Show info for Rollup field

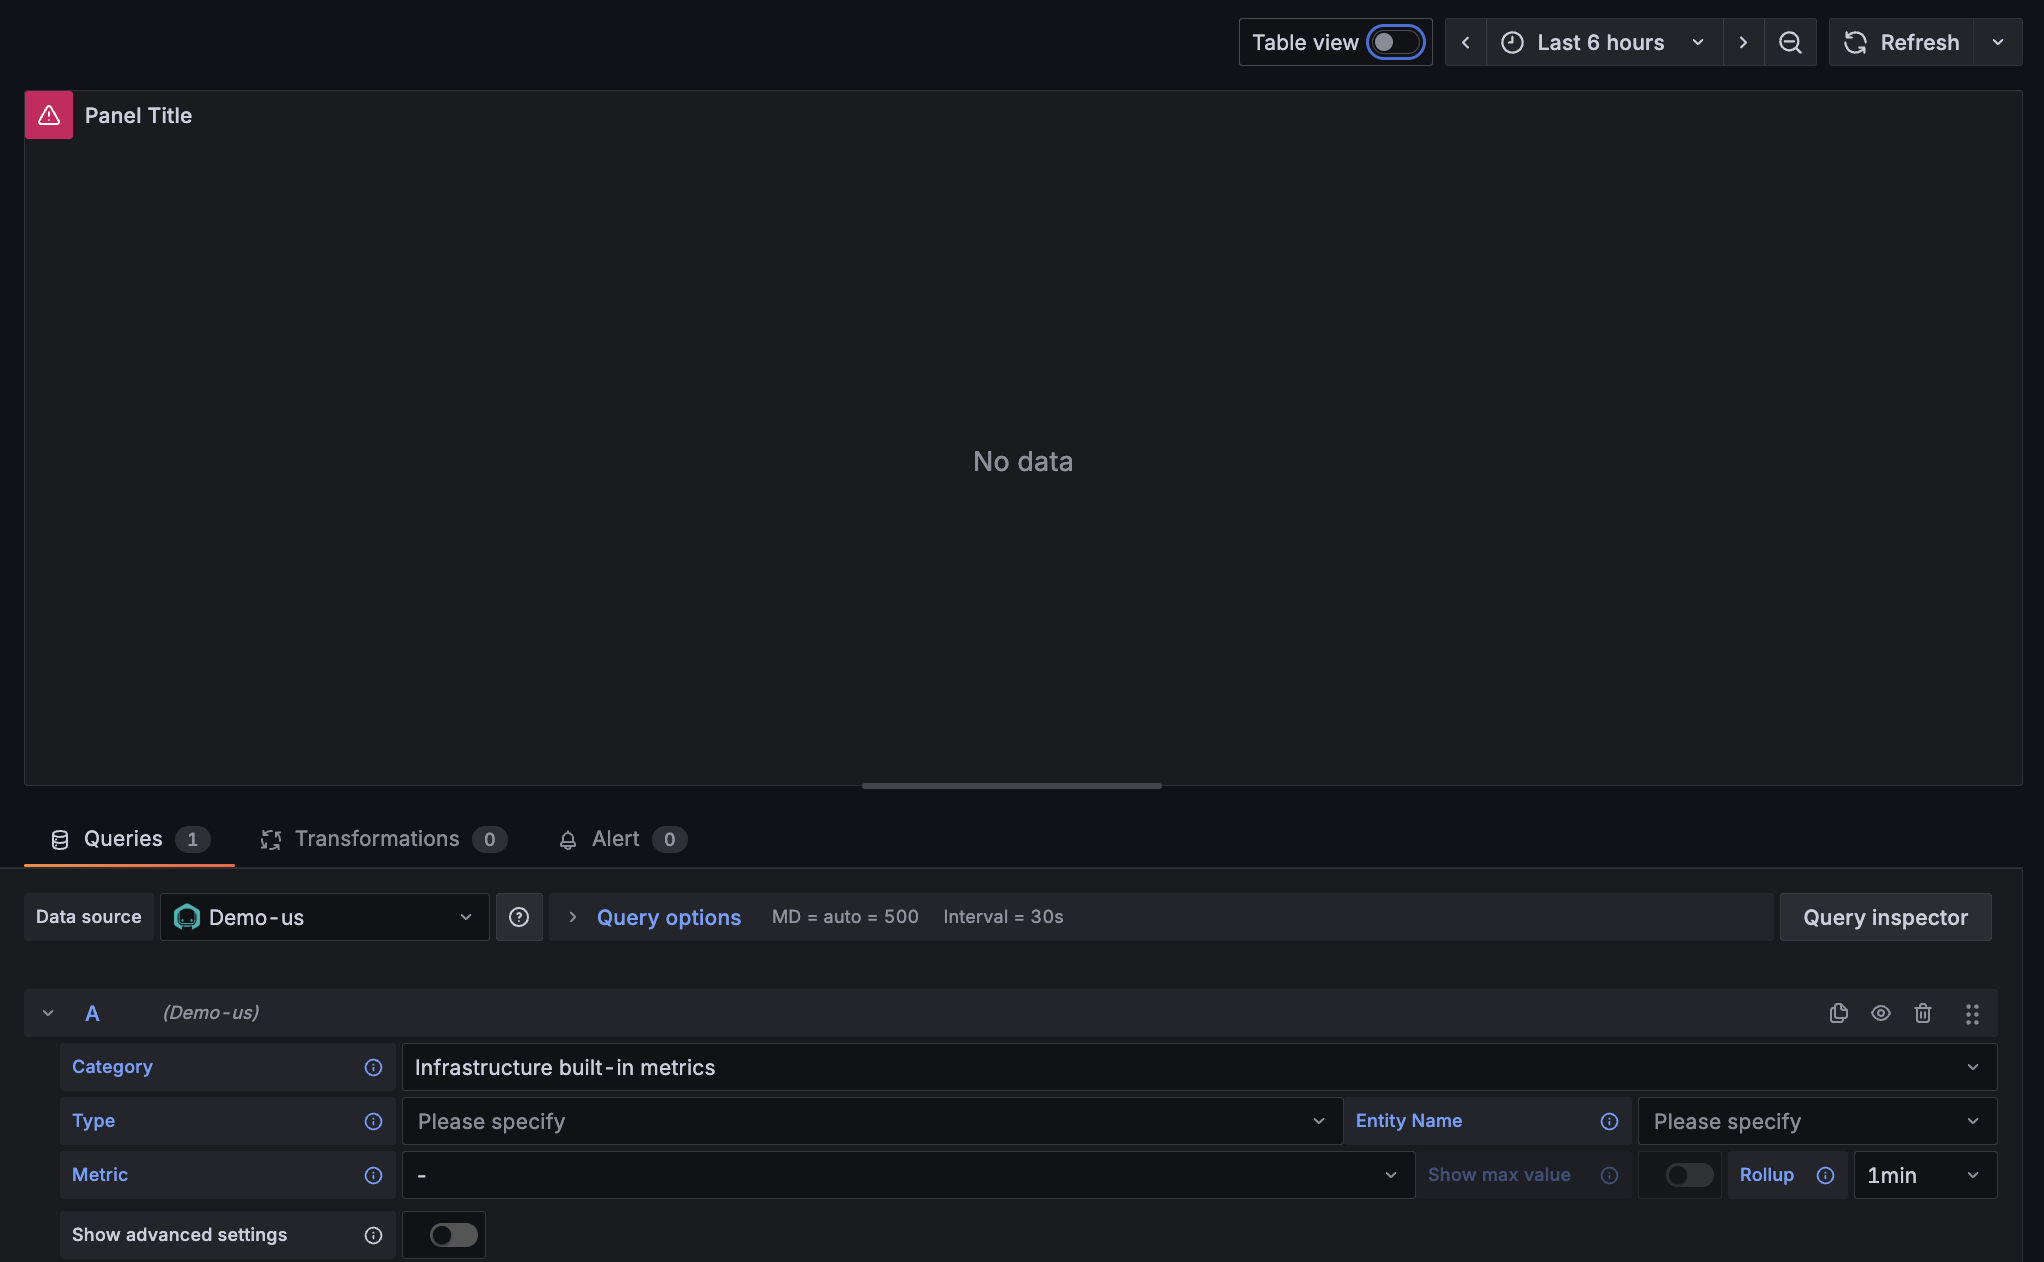[1825, 1175]
